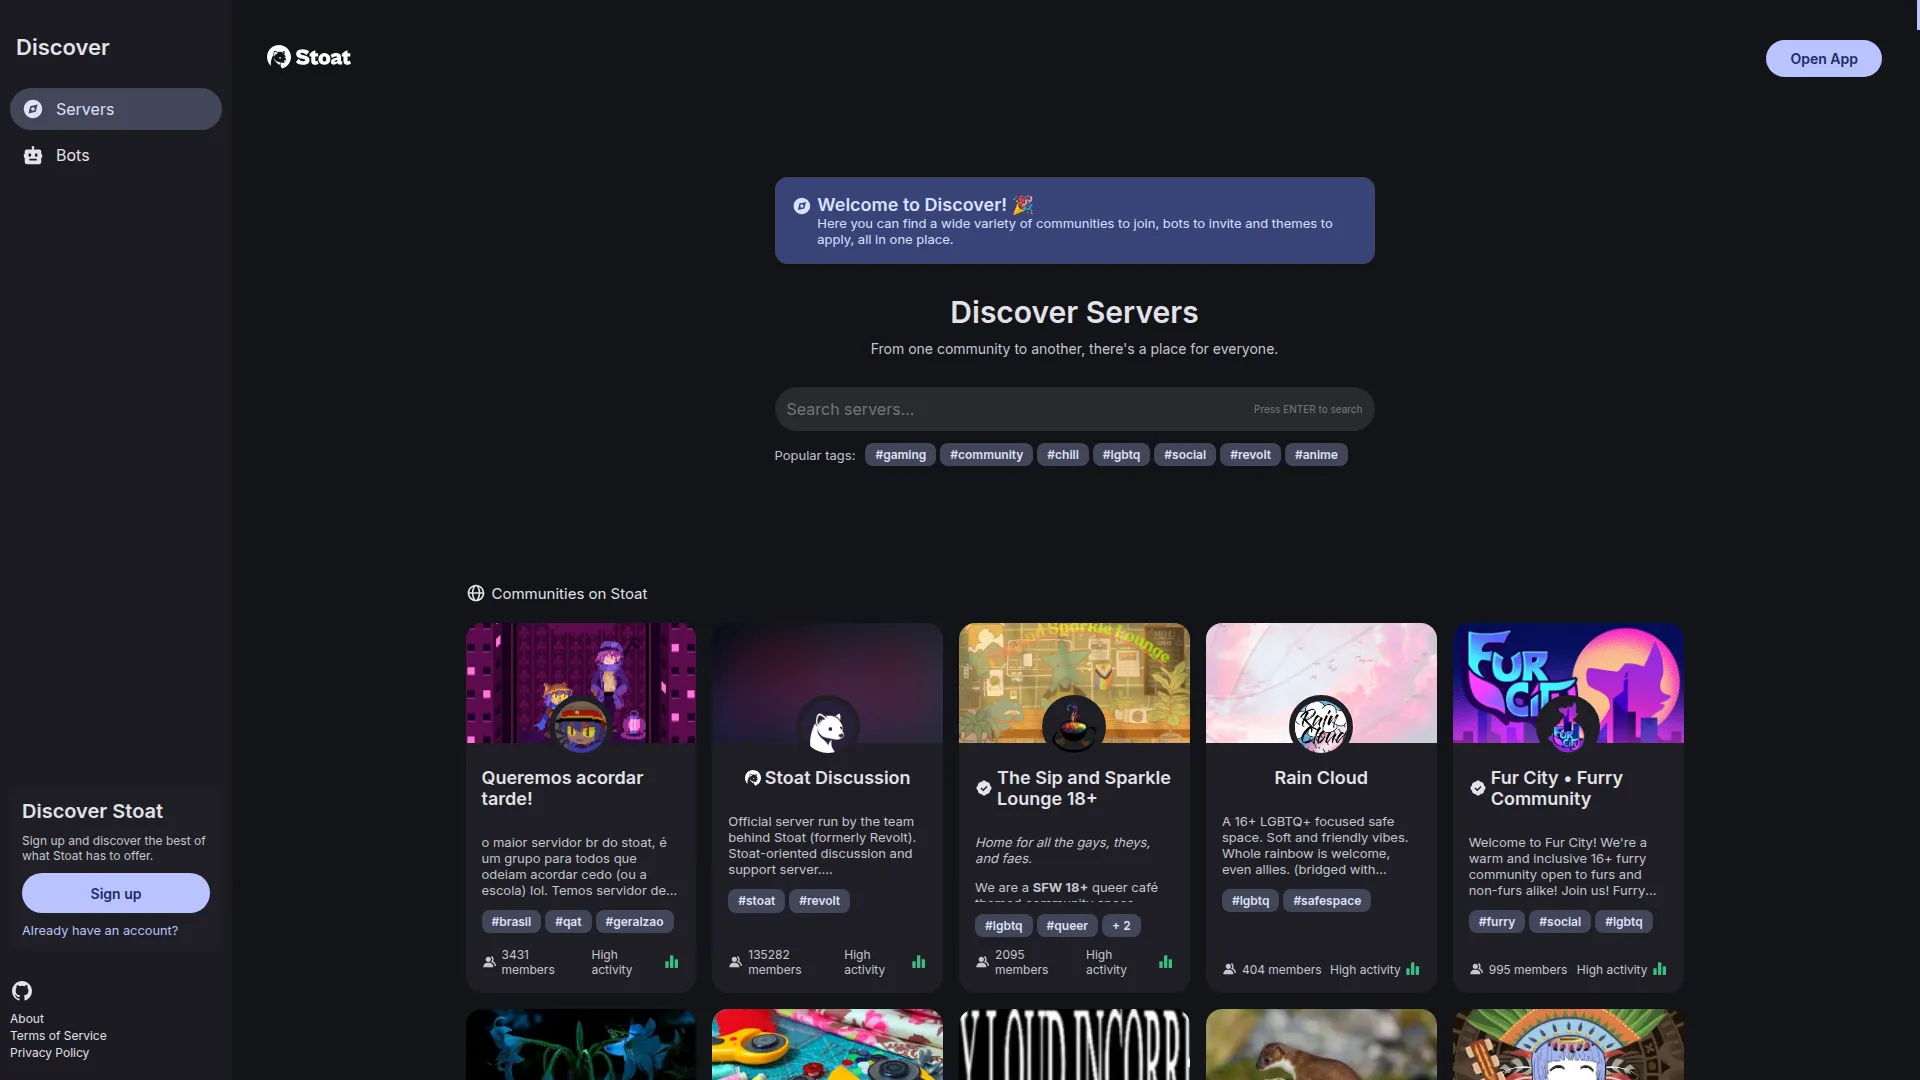Click the Sign up button
Image resolution: width=1920 pixels, height=1080 pixels.
tap(116, 893)
